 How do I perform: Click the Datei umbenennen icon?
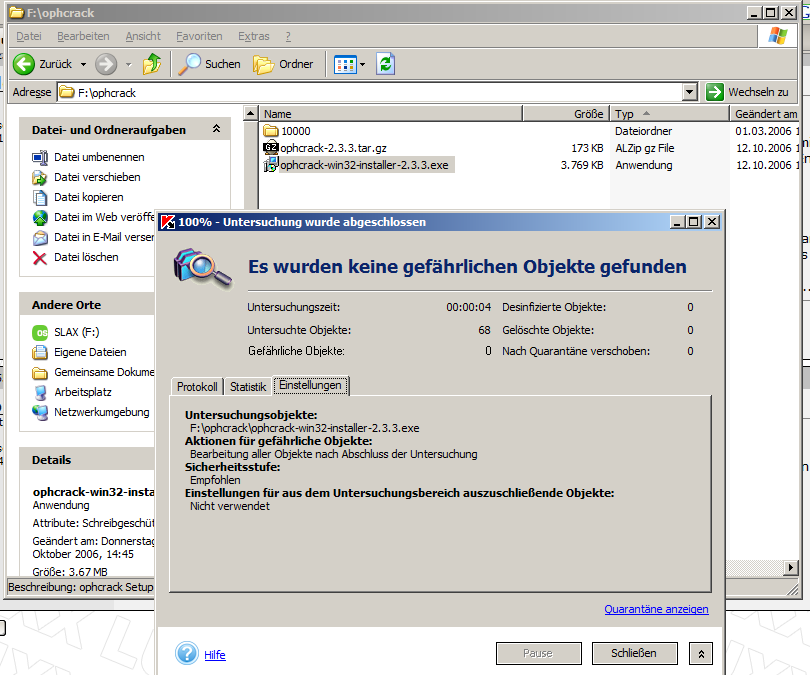[x=40, y=157]
